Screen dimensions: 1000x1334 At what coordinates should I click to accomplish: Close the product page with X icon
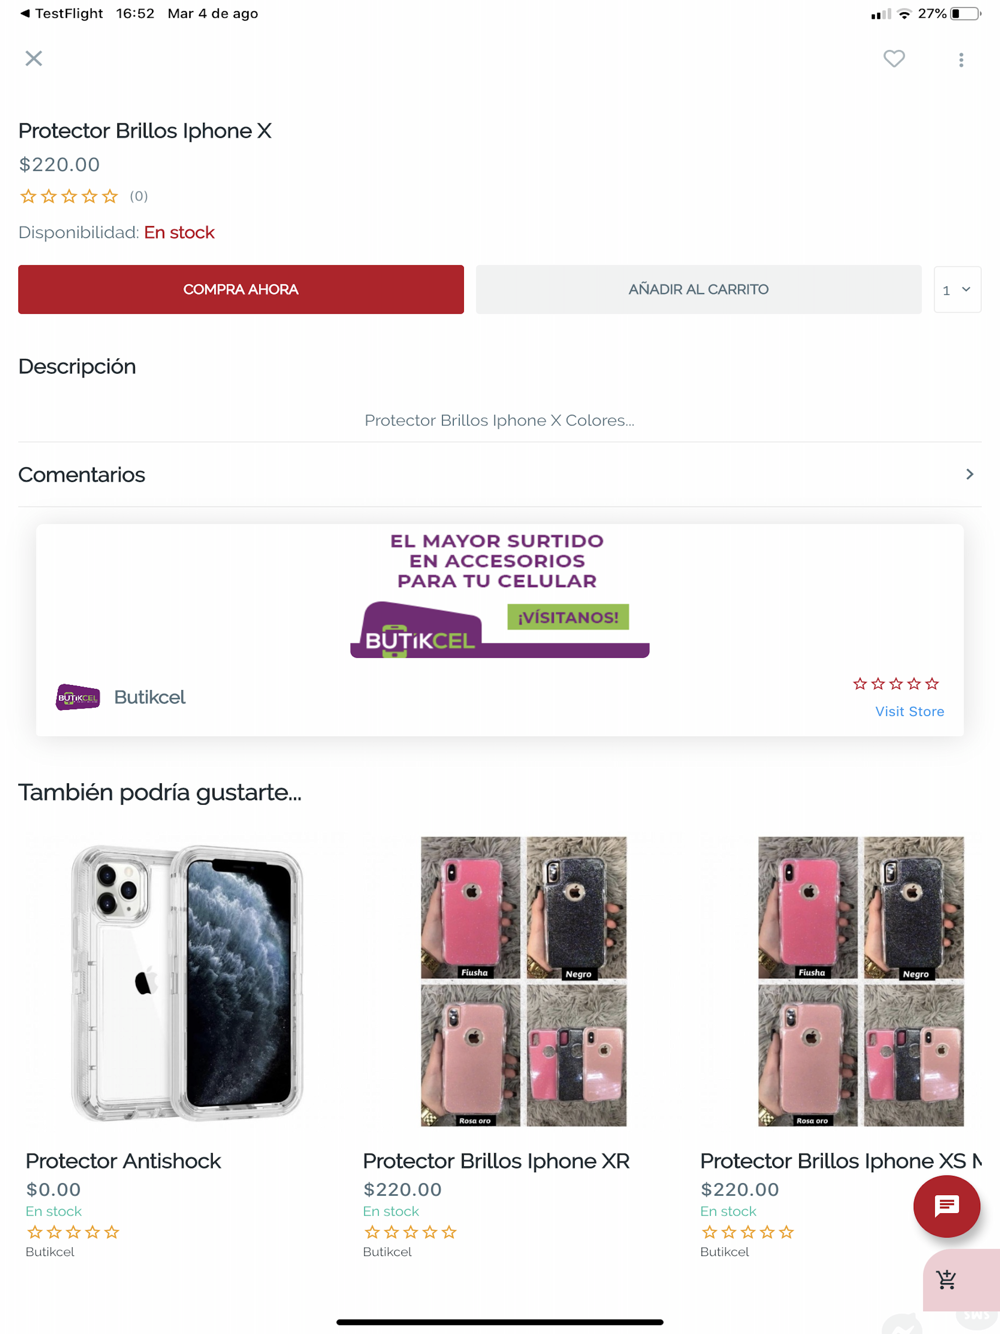34,58
